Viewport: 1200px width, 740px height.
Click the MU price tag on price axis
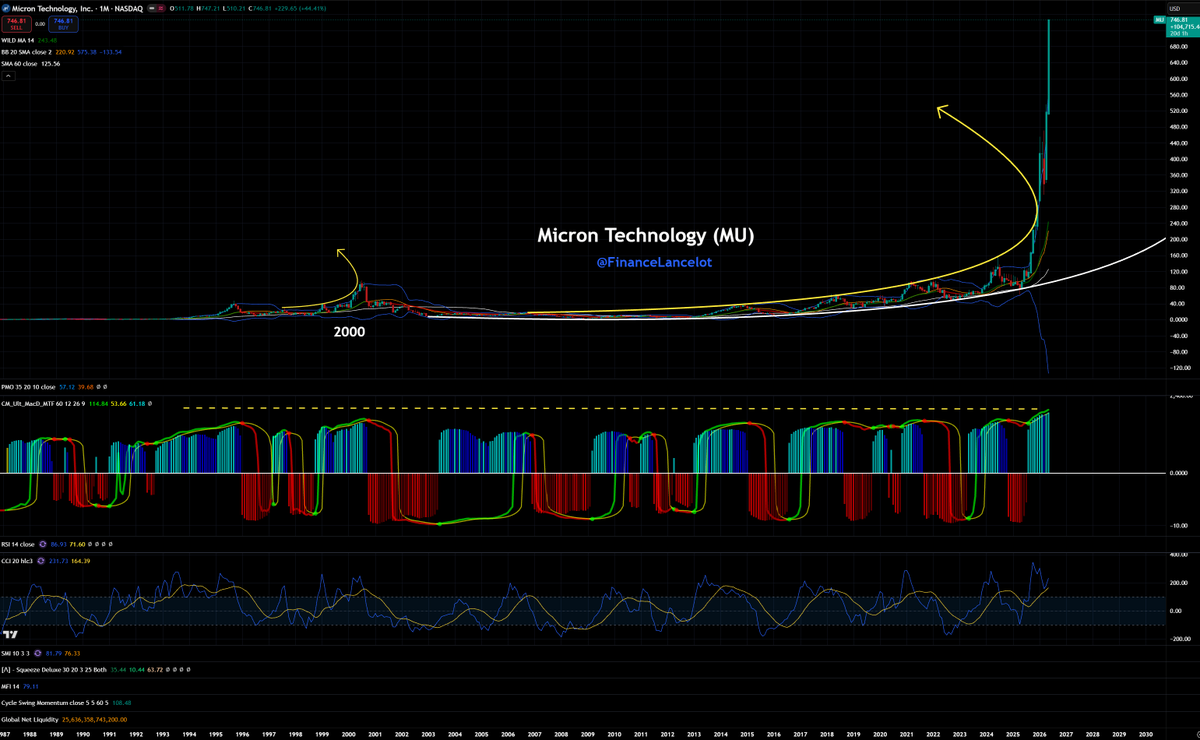1159,19
